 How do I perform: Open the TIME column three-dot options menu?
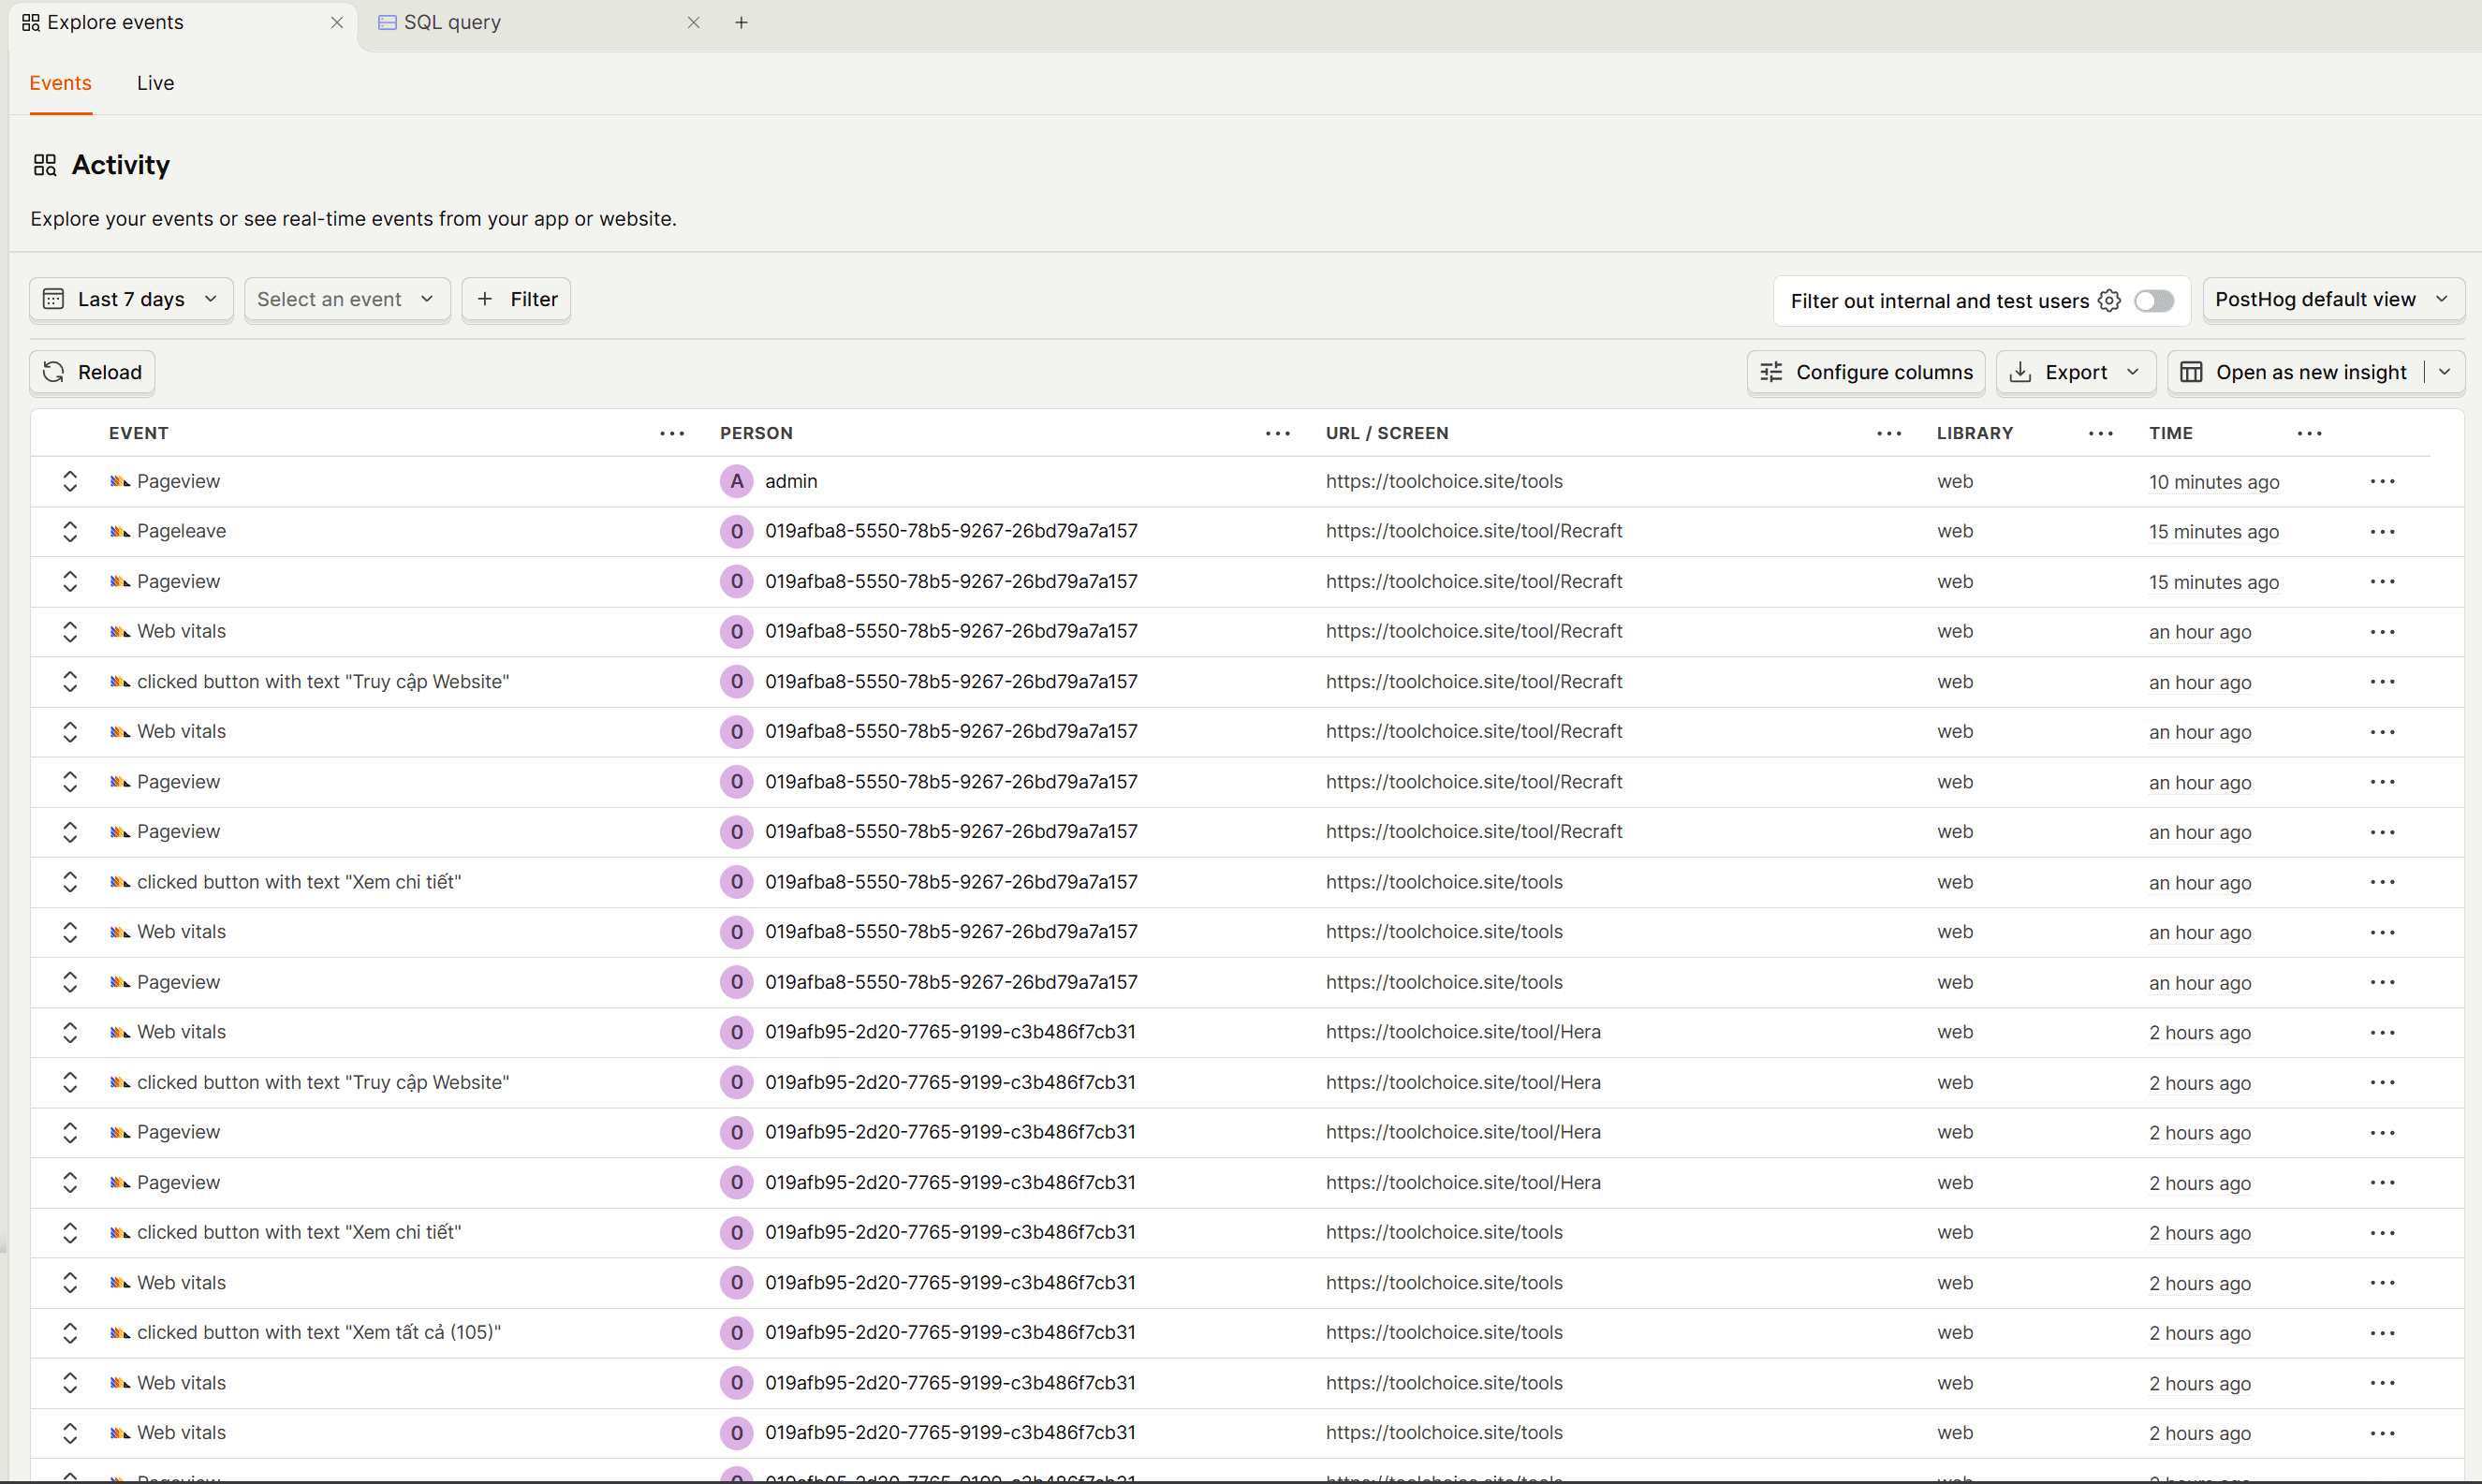tap(2309, 433)
